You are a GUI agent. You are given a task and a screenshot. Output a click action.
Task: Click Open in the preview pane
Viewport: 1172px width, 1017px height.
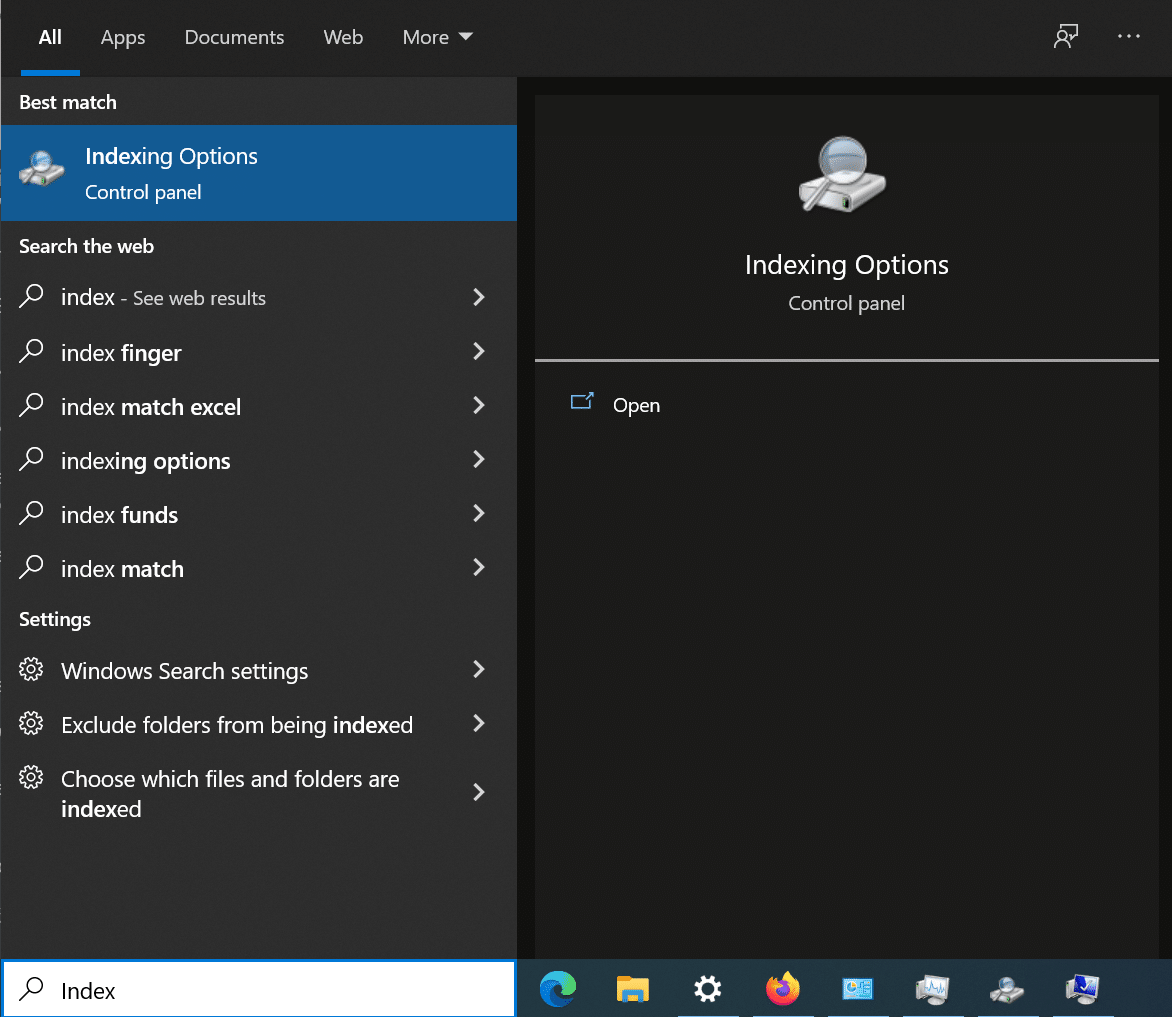pos(636,406)
